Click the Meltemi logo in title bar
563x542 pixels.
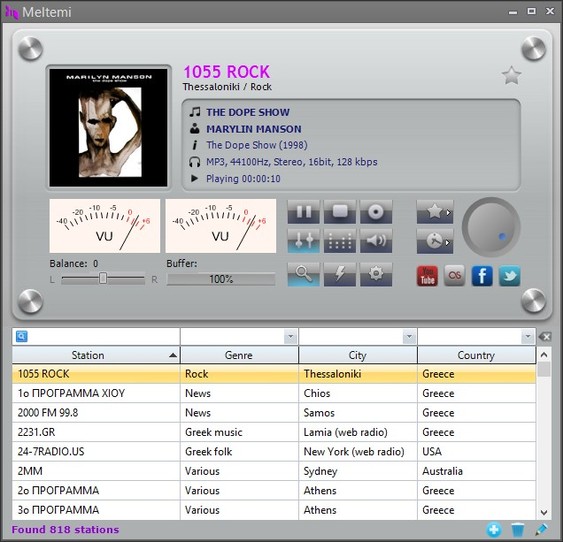[12, 13]
